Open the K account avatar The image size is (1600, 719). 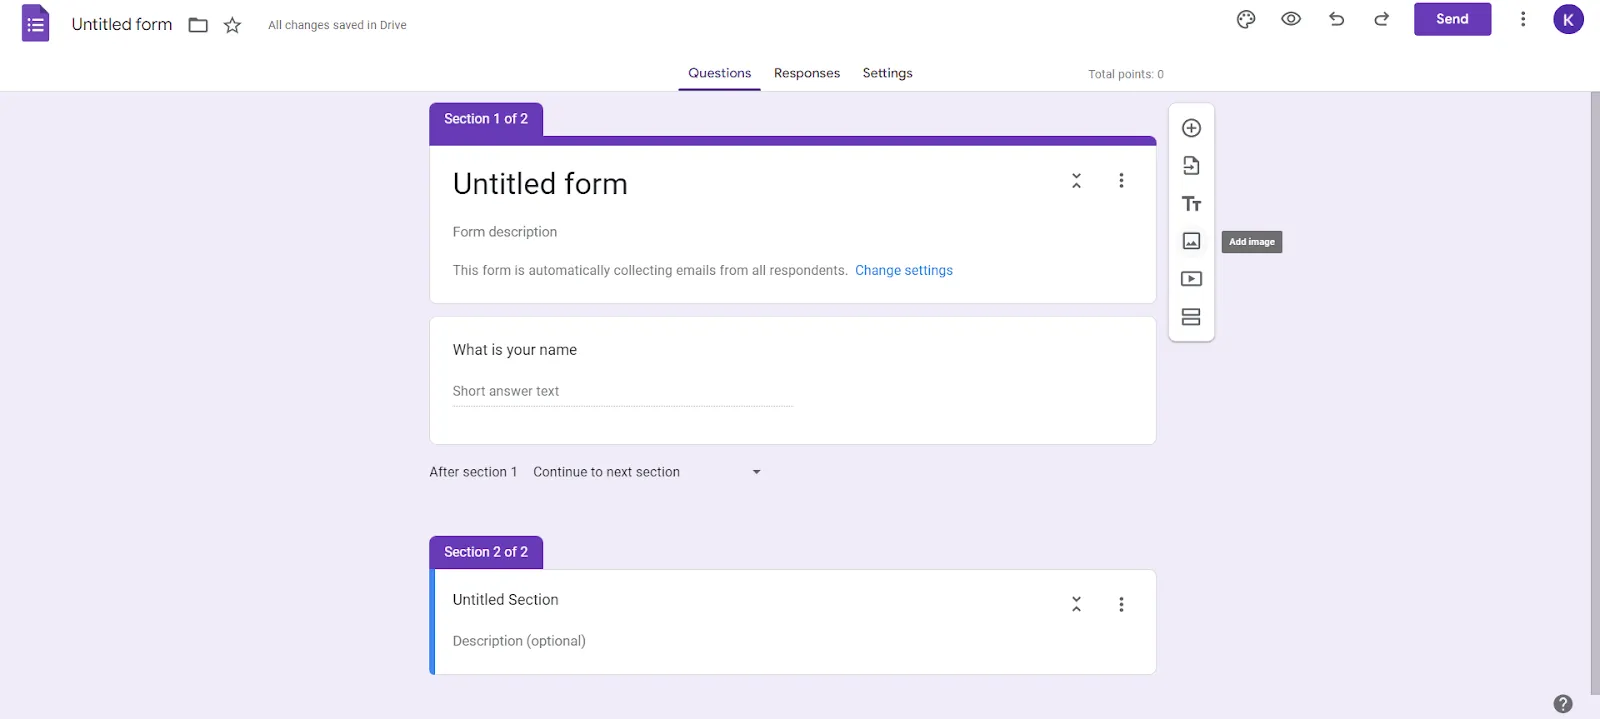(x=1568, y=19)
